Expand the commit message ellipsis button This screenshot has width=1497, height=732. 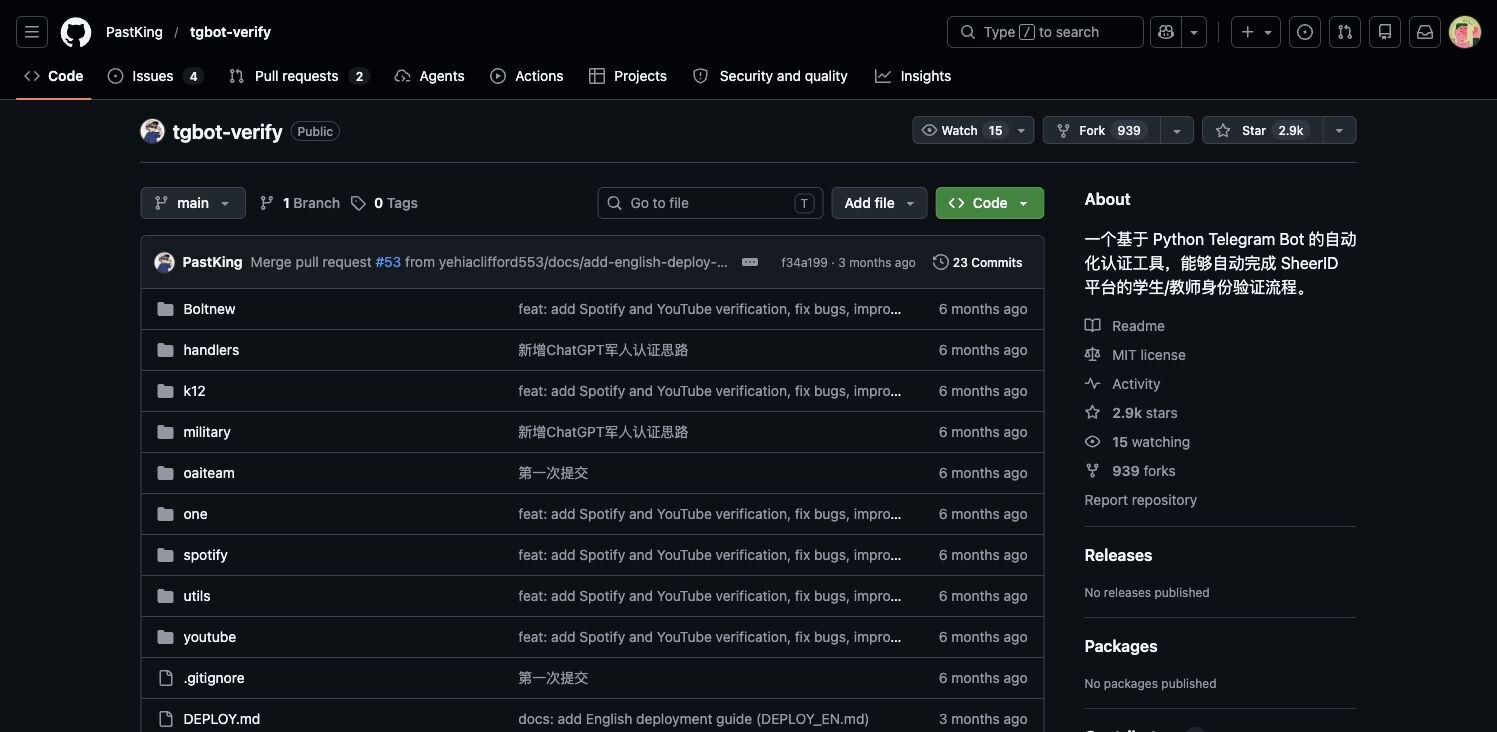coord(750,262)
